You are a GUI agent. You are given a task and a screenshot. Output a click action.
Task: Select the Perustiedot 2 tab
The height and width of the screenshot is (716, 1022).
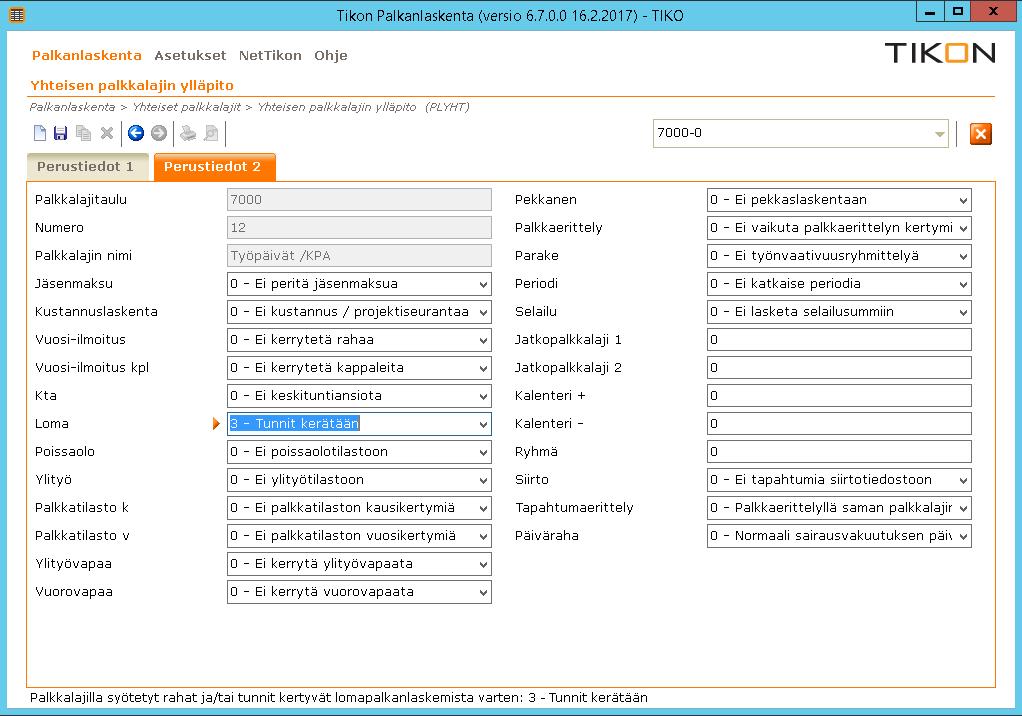pos(214,167)
